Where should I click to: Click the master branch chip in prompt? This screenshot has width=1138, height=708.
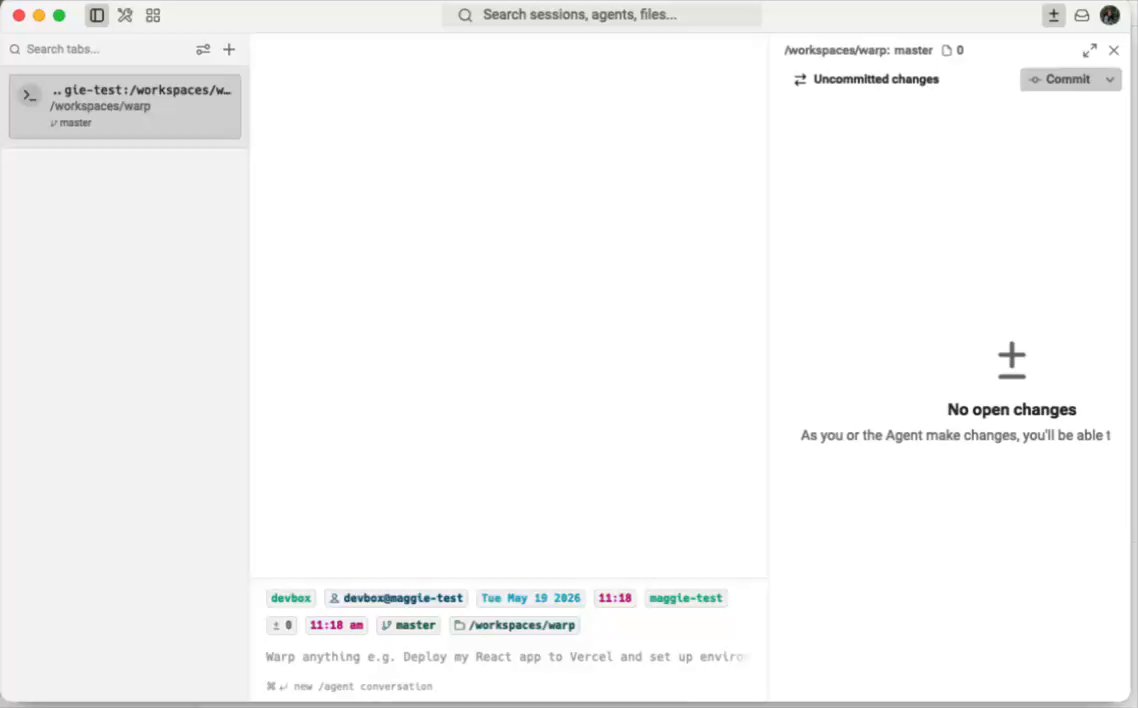pyautogui.click(x=409, y=625)
